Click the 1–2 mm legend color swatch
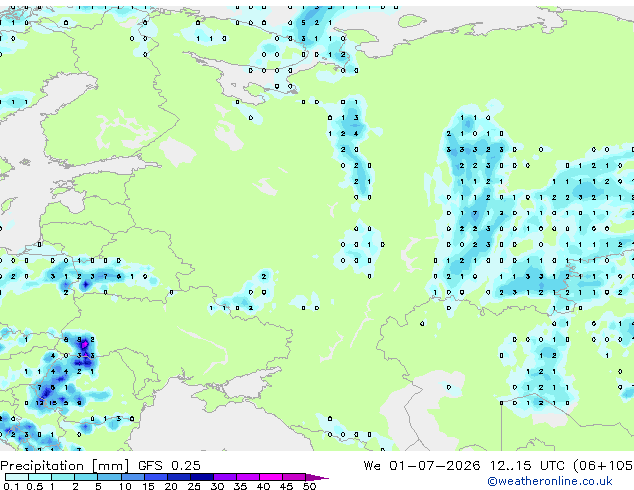 (63, 477)
